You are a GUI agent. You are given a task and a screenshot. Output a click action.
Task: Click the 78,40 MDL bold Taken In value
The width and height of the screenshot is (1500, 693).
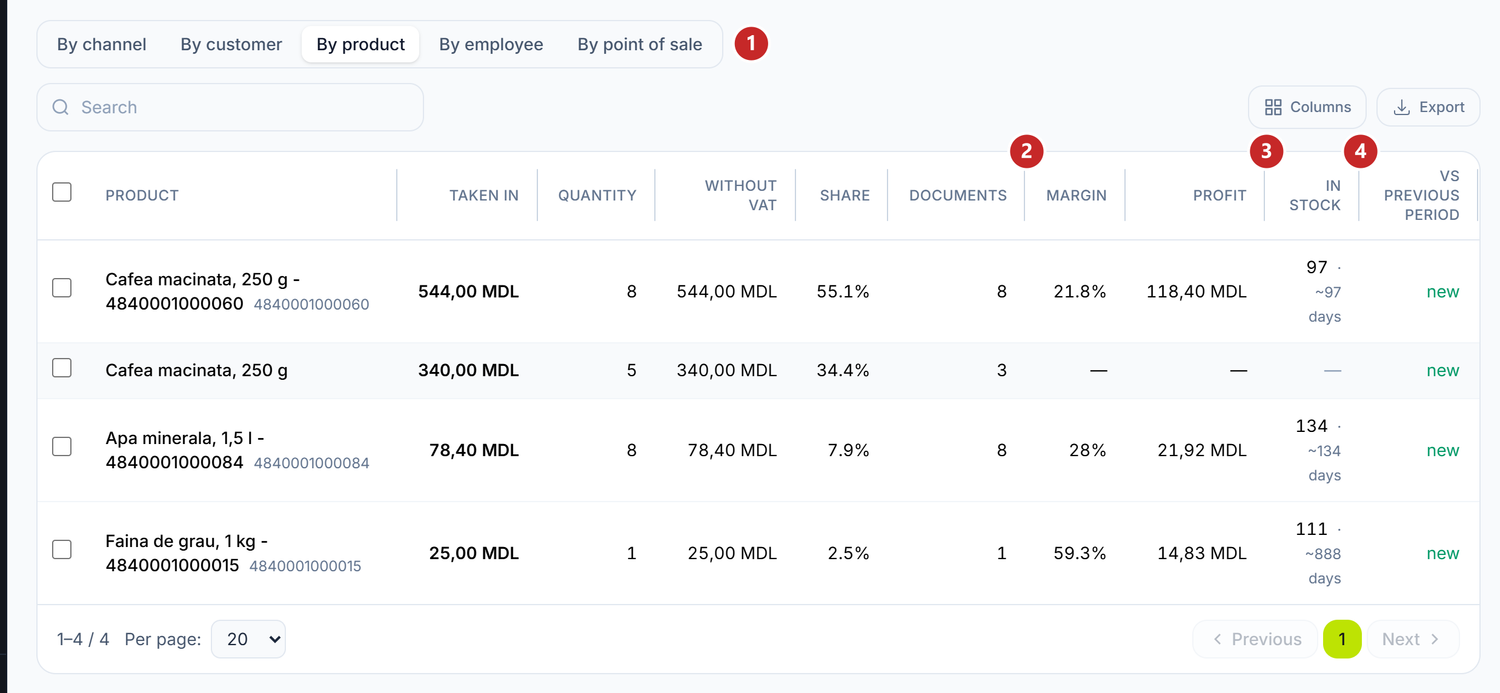tap(474, 450)
